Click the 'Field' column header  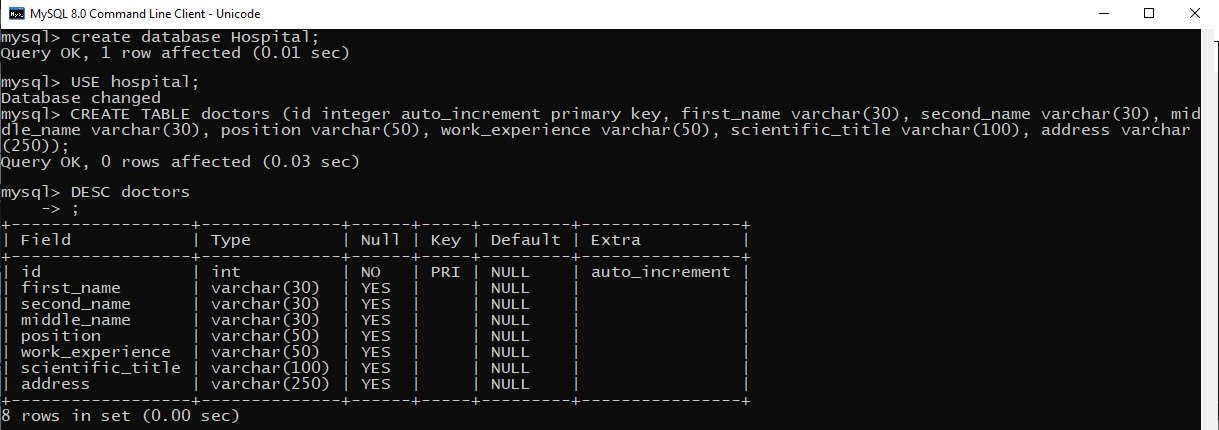tap(46, 240)
